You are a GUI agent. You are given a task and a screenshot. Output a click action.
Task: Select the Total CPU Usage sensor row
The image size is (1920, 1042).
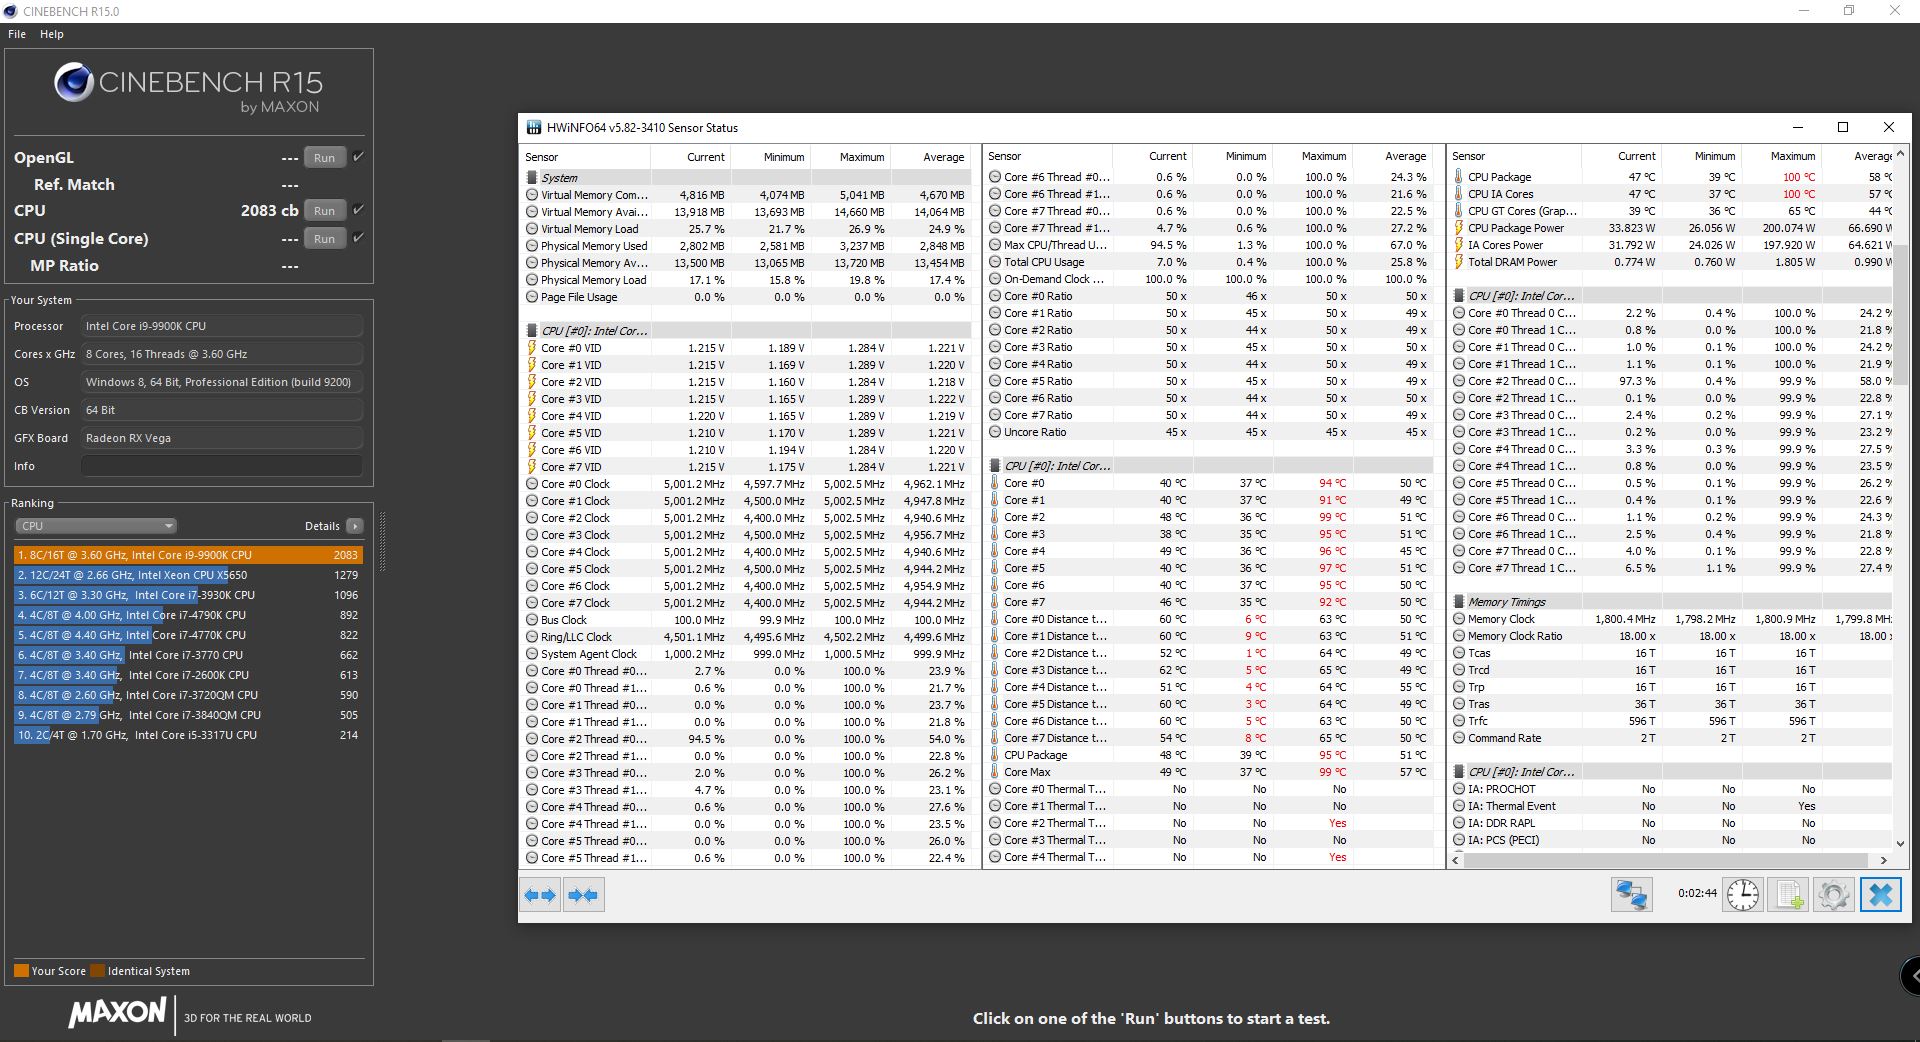(x=1210, y=262)
